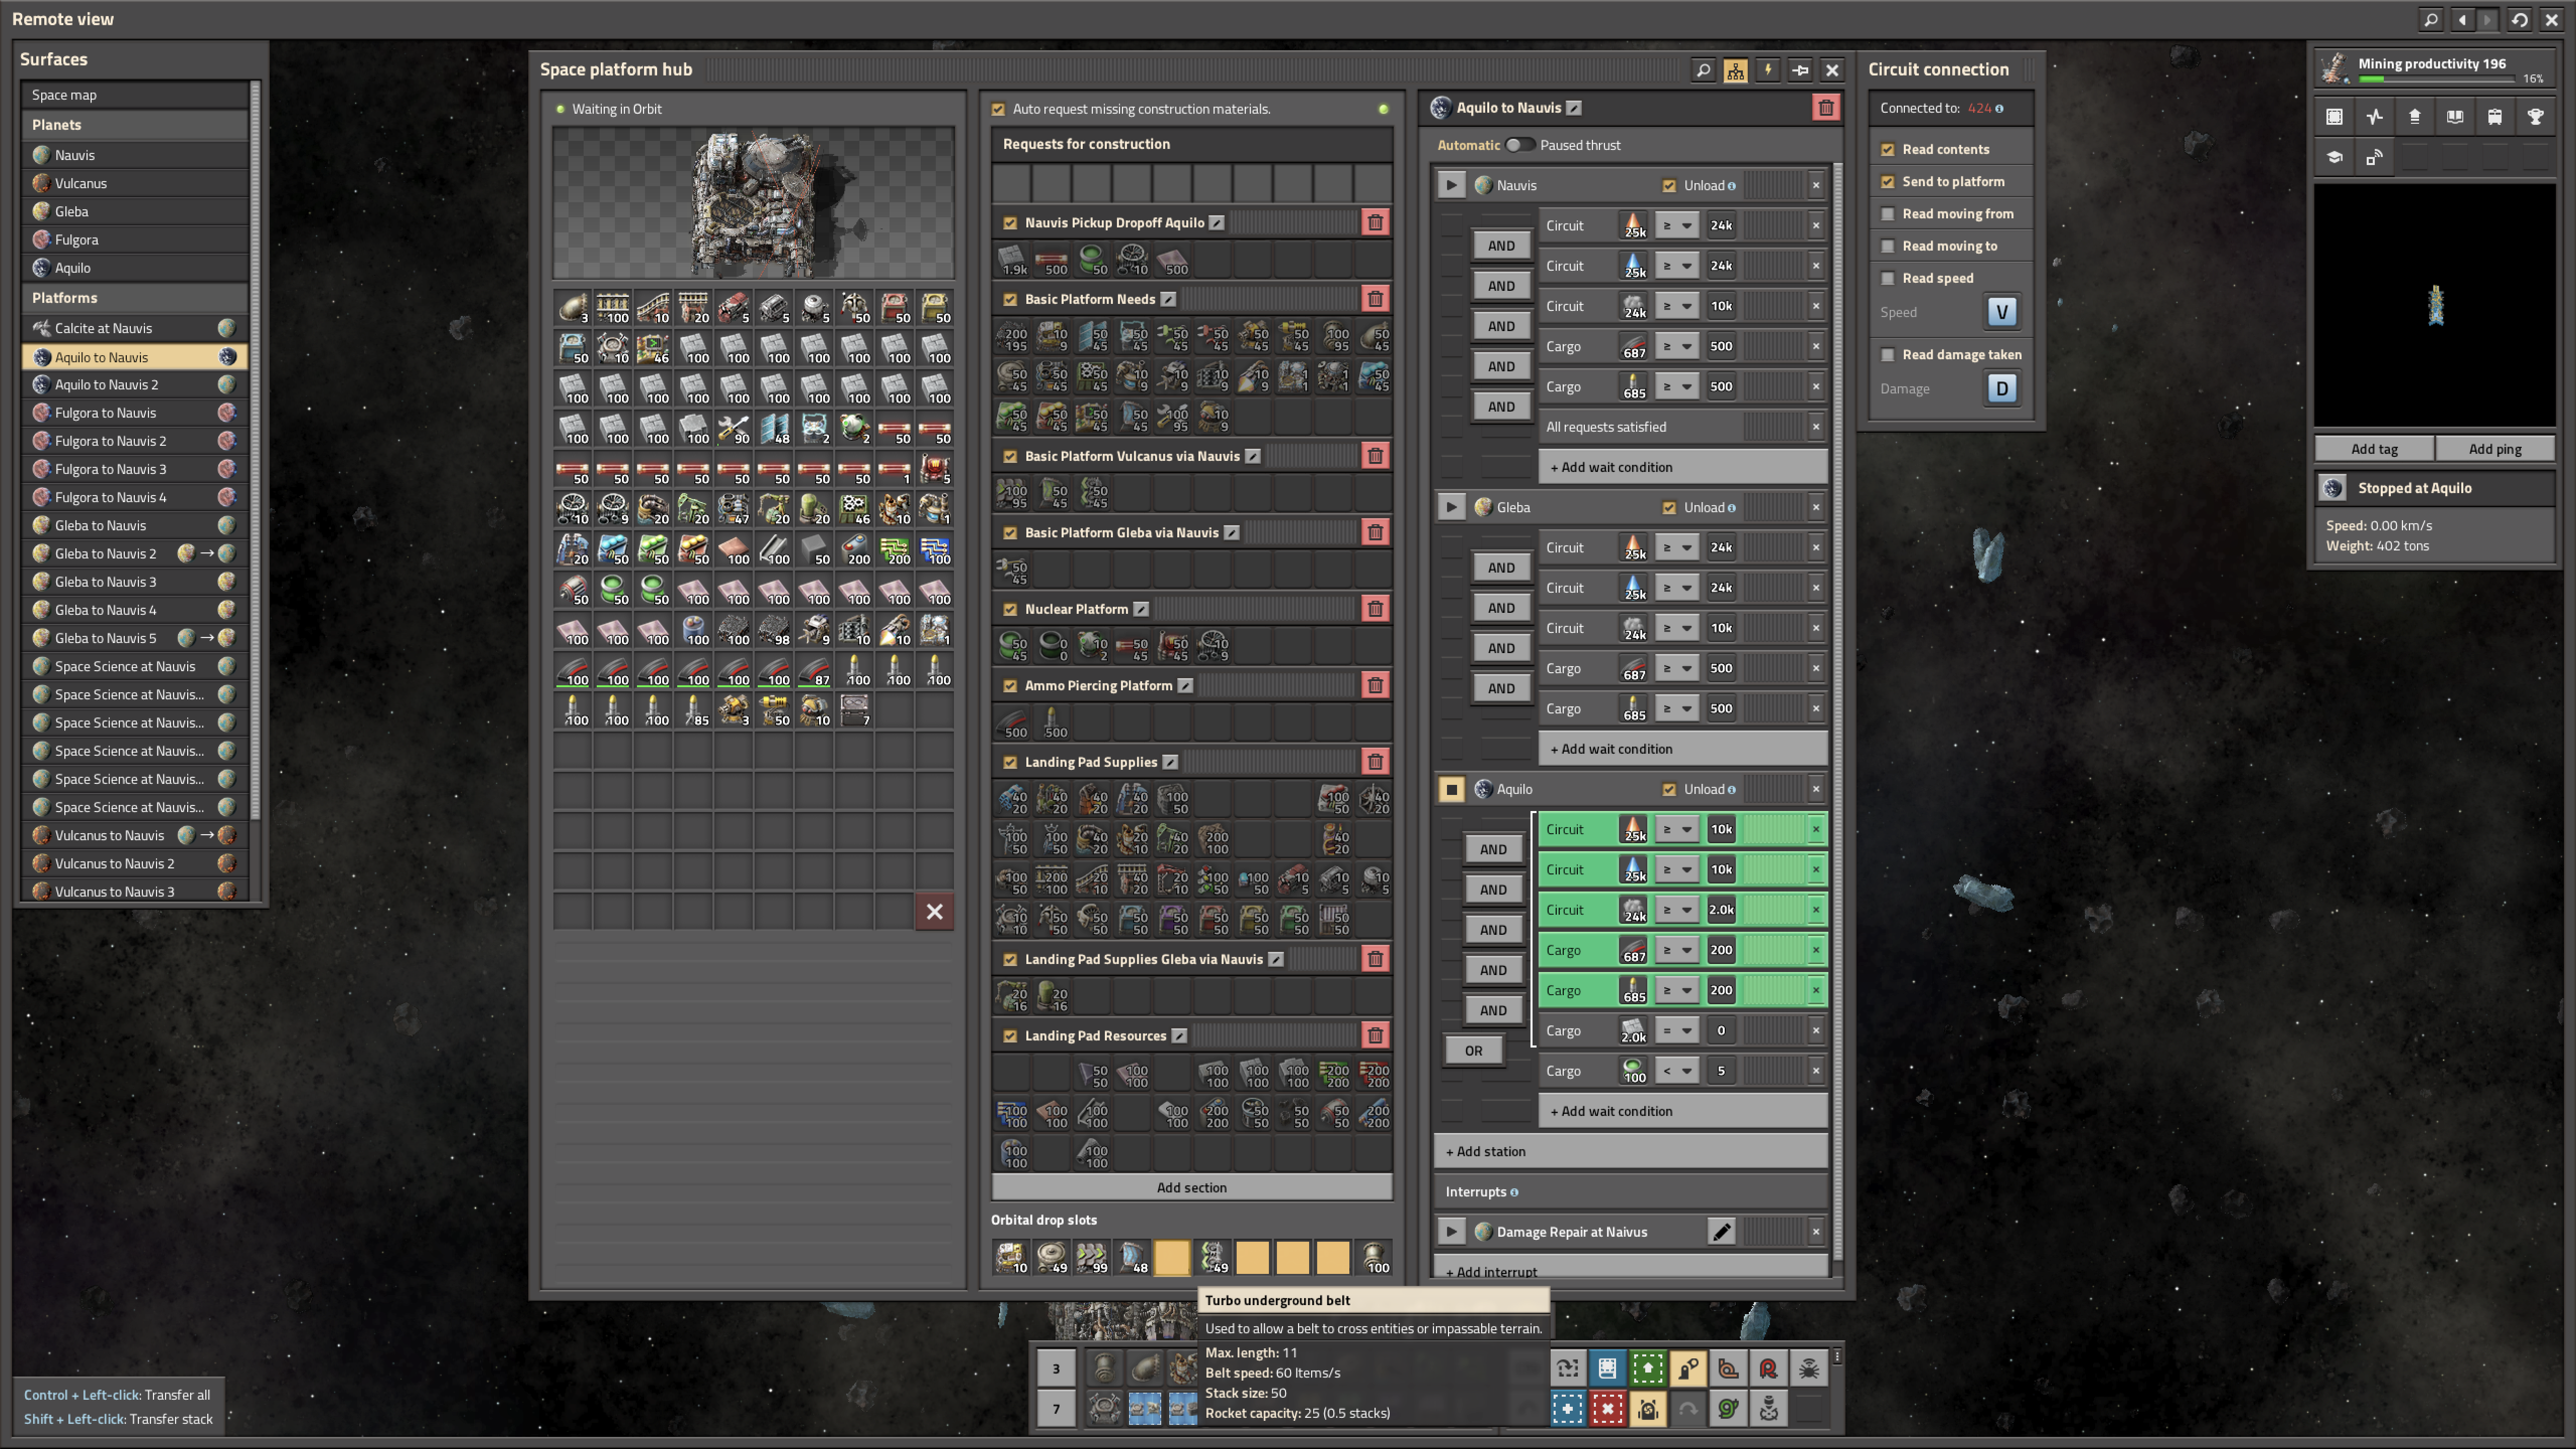Open Gleba to Nauvis 3 platform
Image resolution: width=2576 pixels, height=1449 pixels.
coord(135,582)
